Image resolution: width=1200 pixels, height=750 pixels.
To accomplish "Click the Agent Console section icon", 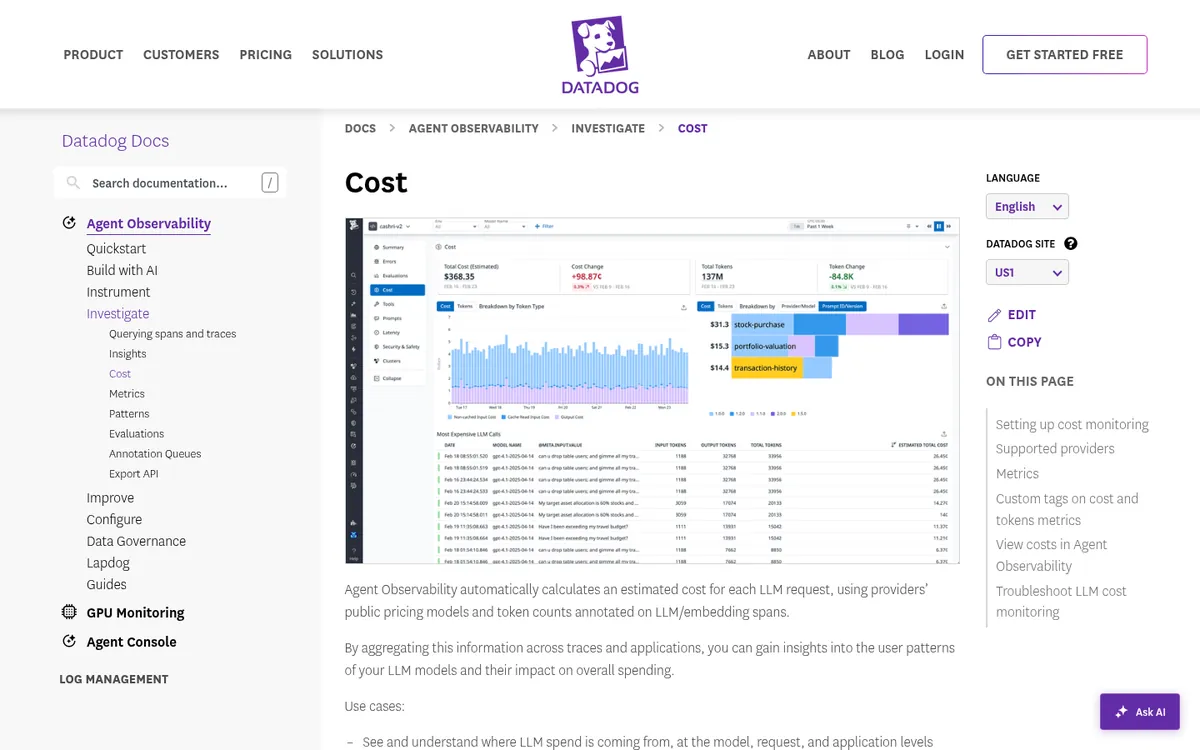I will coord(69,641).
